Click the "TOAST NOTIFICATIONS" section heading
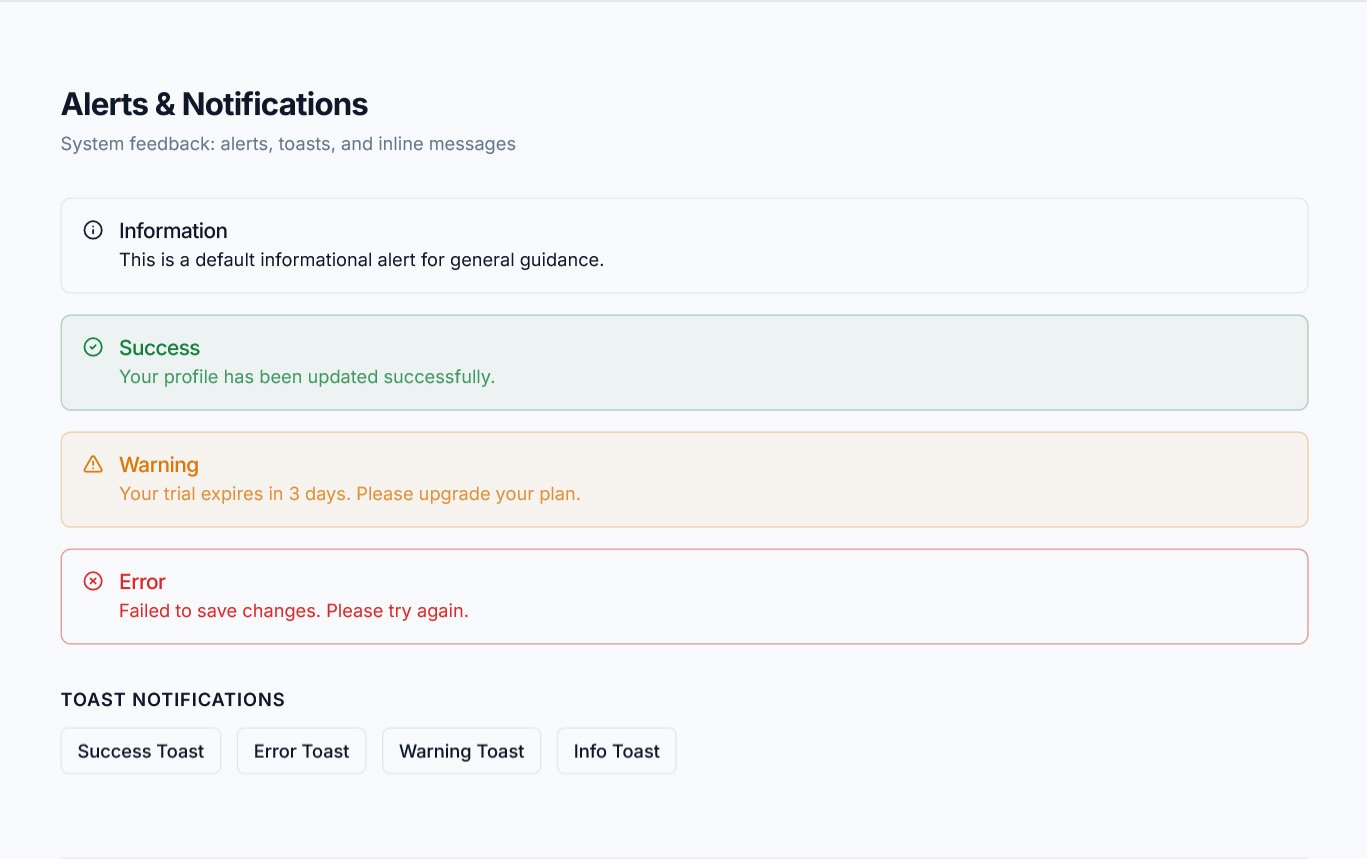The width and height of the screenshot is (1367, 859). click(173, 700)
